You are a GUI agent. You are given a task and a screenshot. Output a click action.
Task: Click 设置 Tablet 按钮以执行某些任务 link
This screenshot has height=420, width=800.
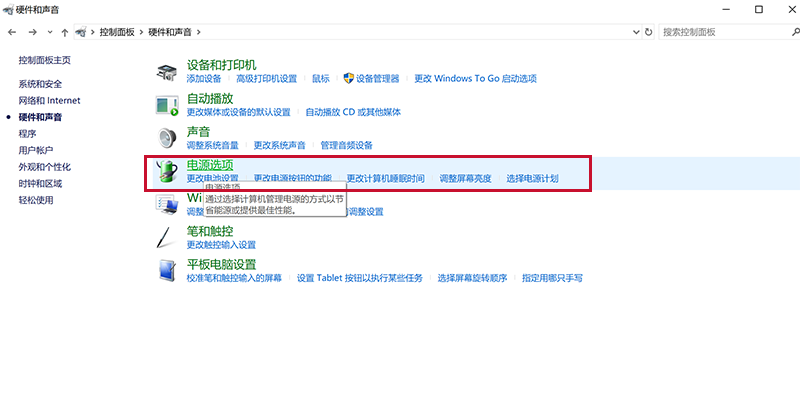(x=360, y=278)
